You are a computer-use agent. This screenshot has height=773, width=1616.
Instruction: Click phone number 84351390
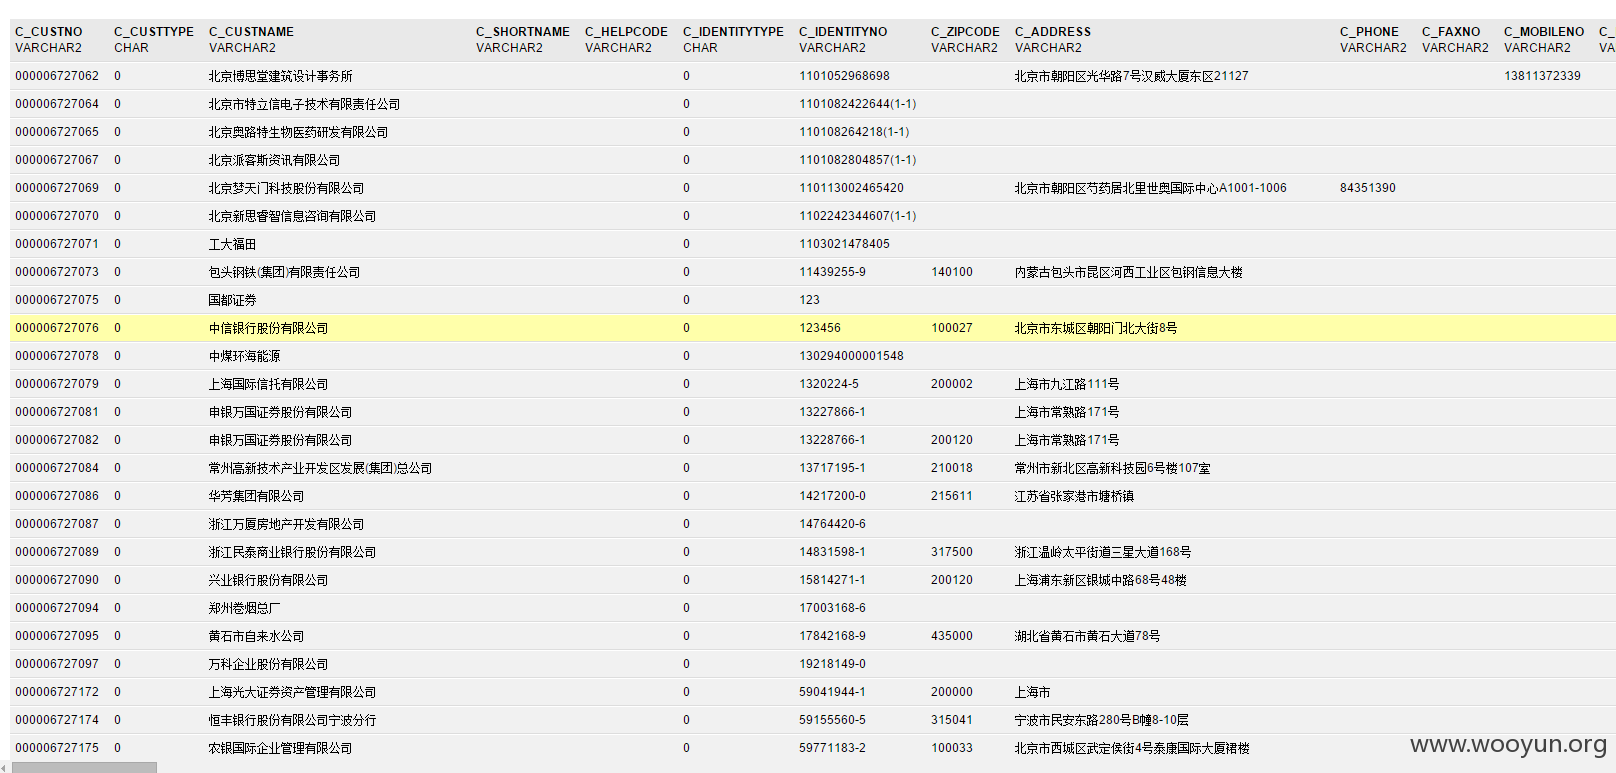click(1367, 188)
